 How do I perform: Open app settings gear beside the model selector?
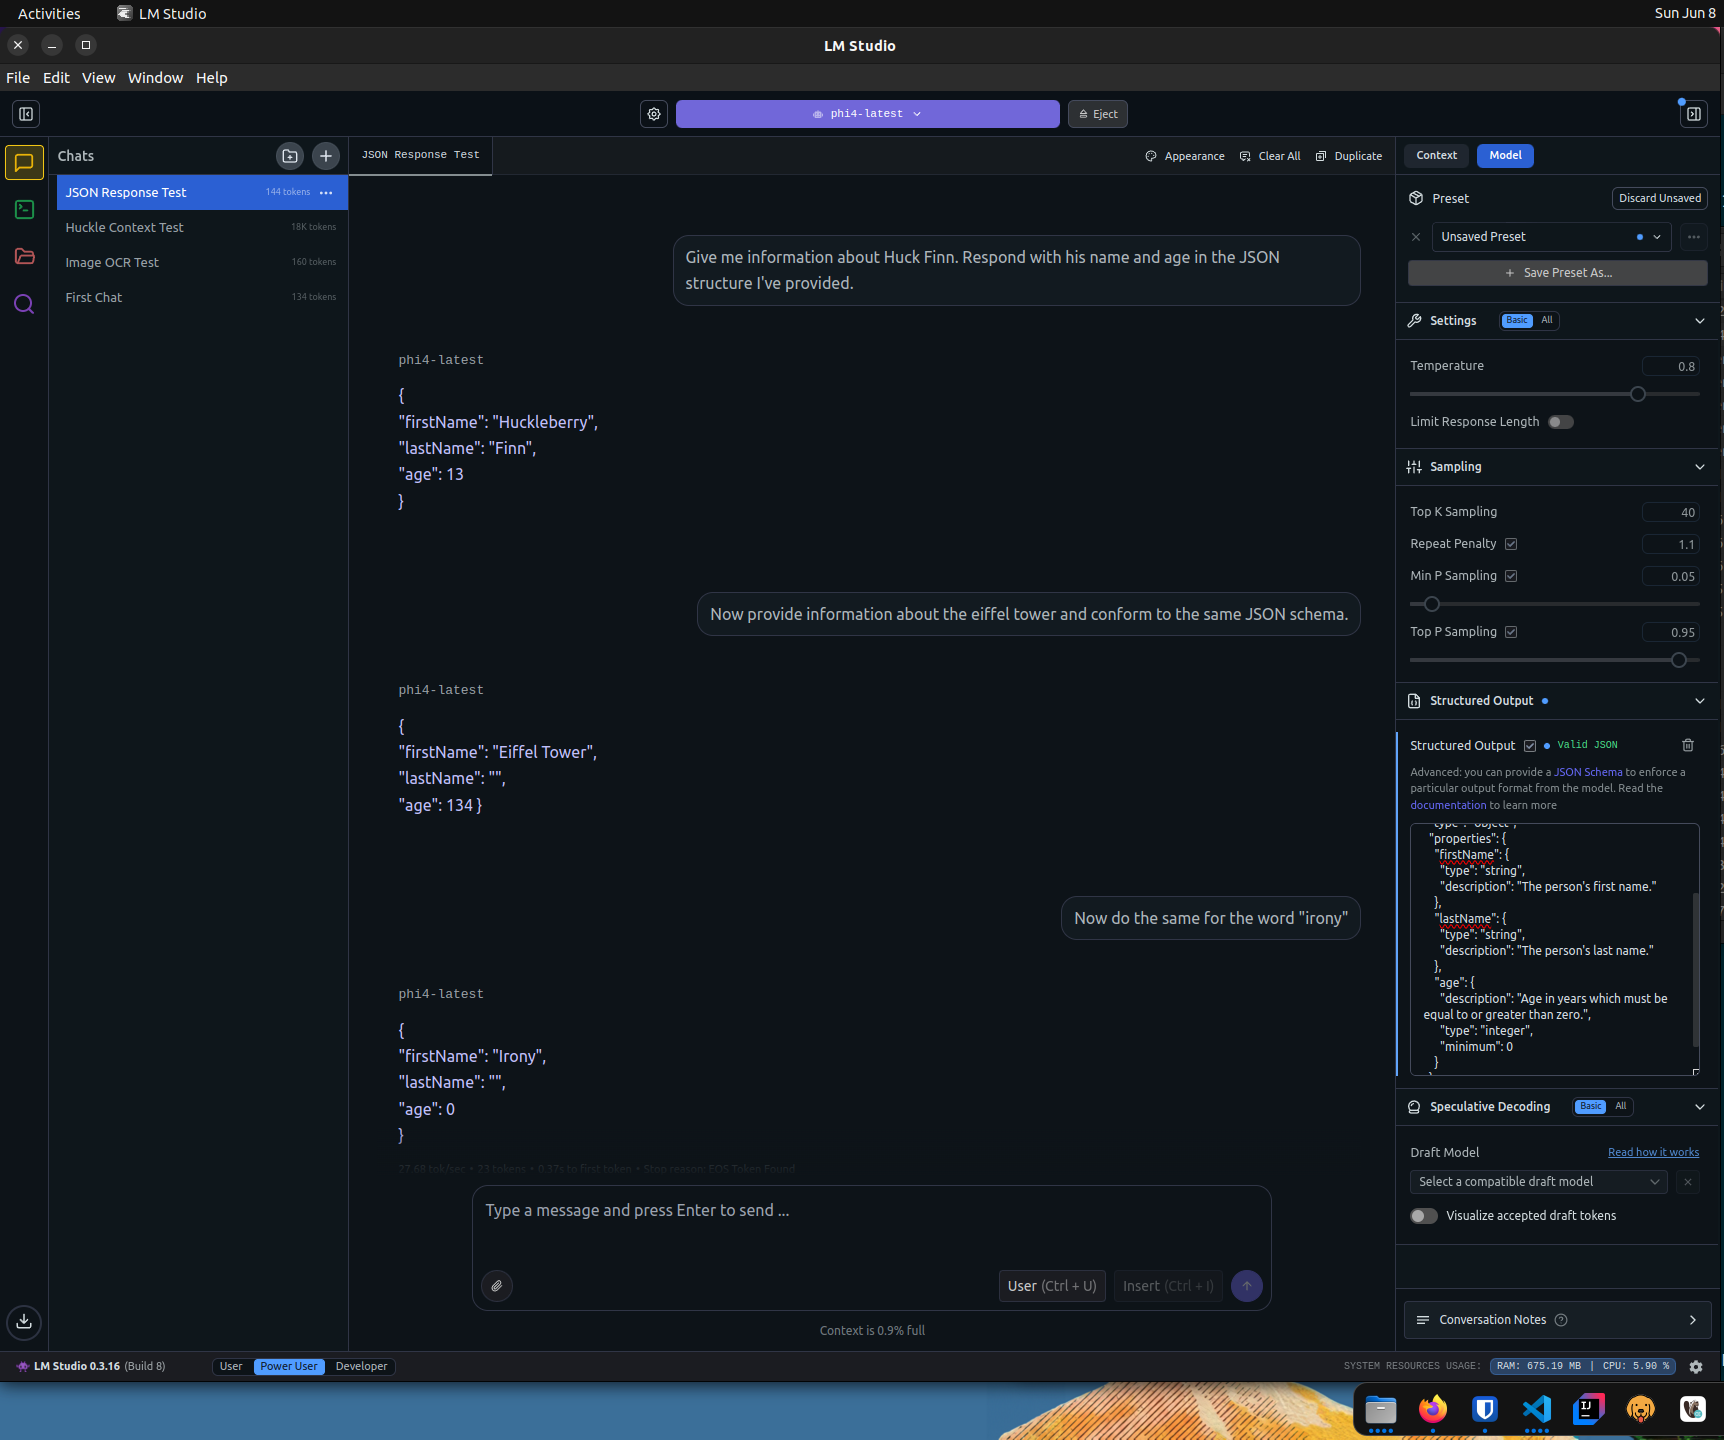(x=654, y=113)
